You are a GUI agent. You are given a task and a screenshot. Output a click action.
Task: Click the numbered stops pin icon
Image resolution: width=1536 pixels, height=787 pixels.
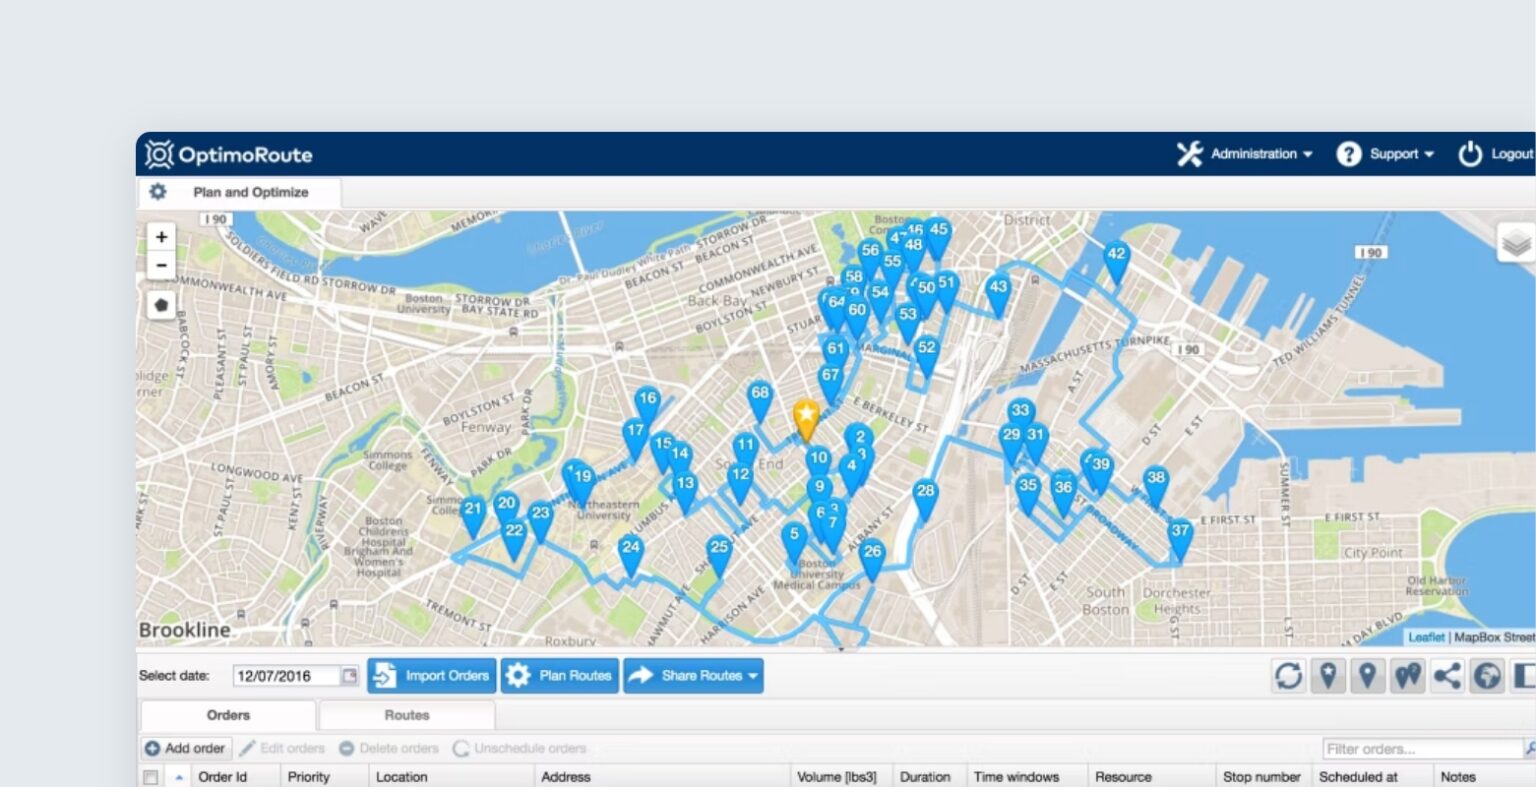1407,675
